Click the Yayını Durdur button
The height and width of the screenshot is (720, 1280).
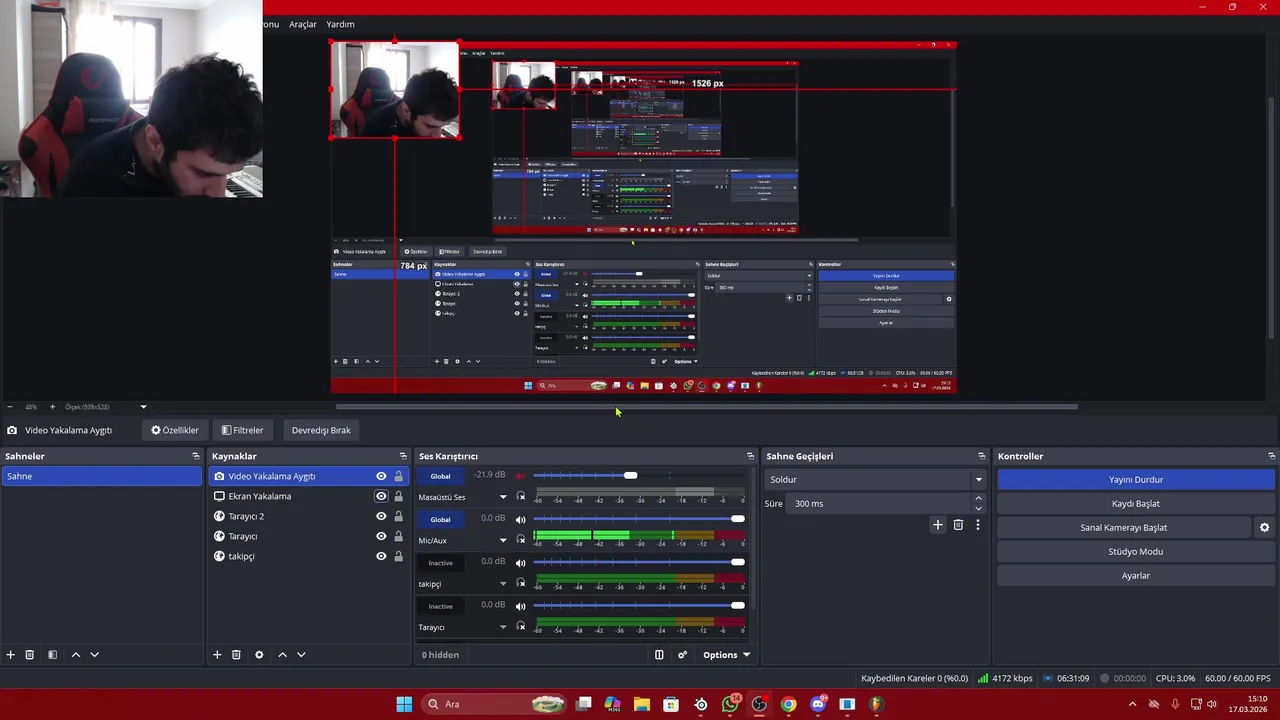pyautogui.click(x=1136, y=480)
